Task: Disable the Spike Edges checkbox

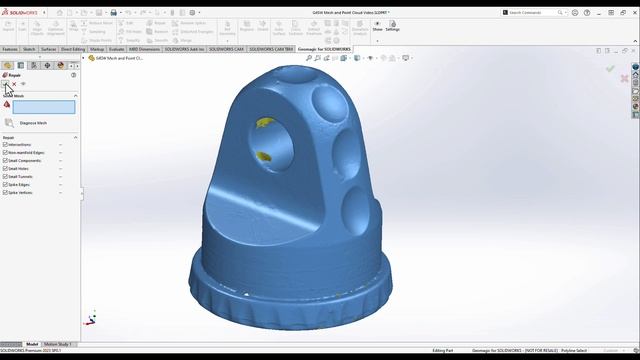Action: point(5,184)
